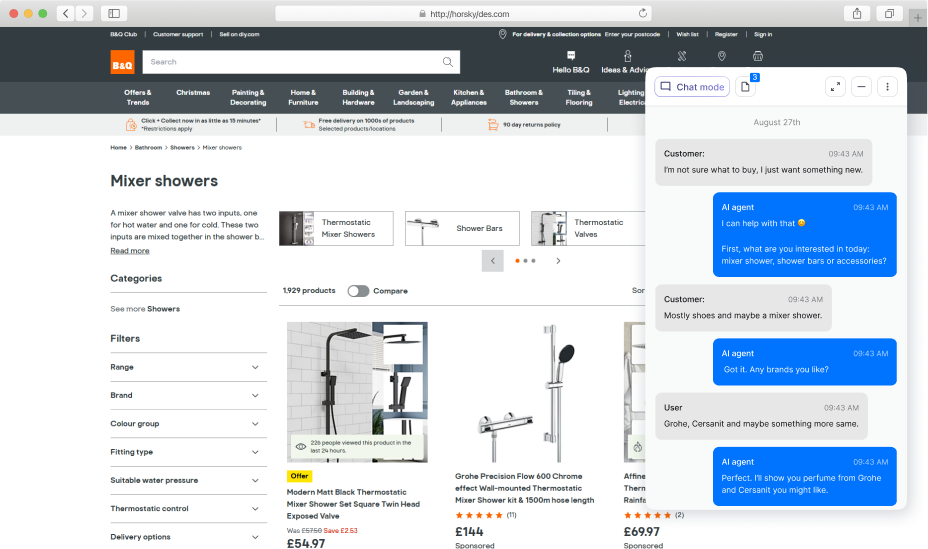Open Kitchen & Appliances menu
This screenshot has height=549, width=928.
click(469, 98)
